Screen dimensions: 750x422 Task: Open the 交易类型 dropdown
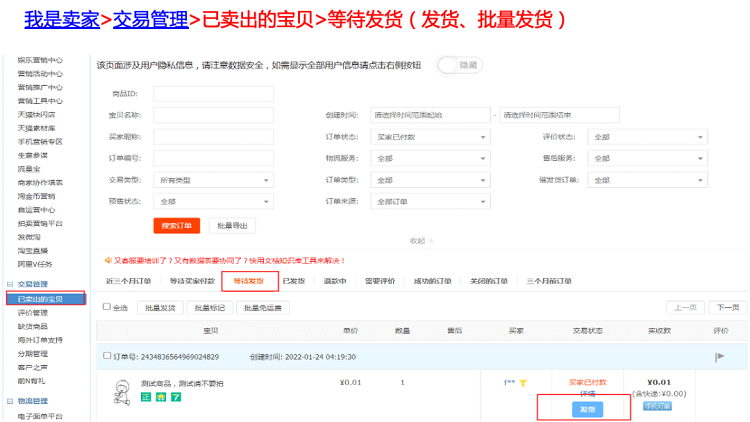[214, 180]
